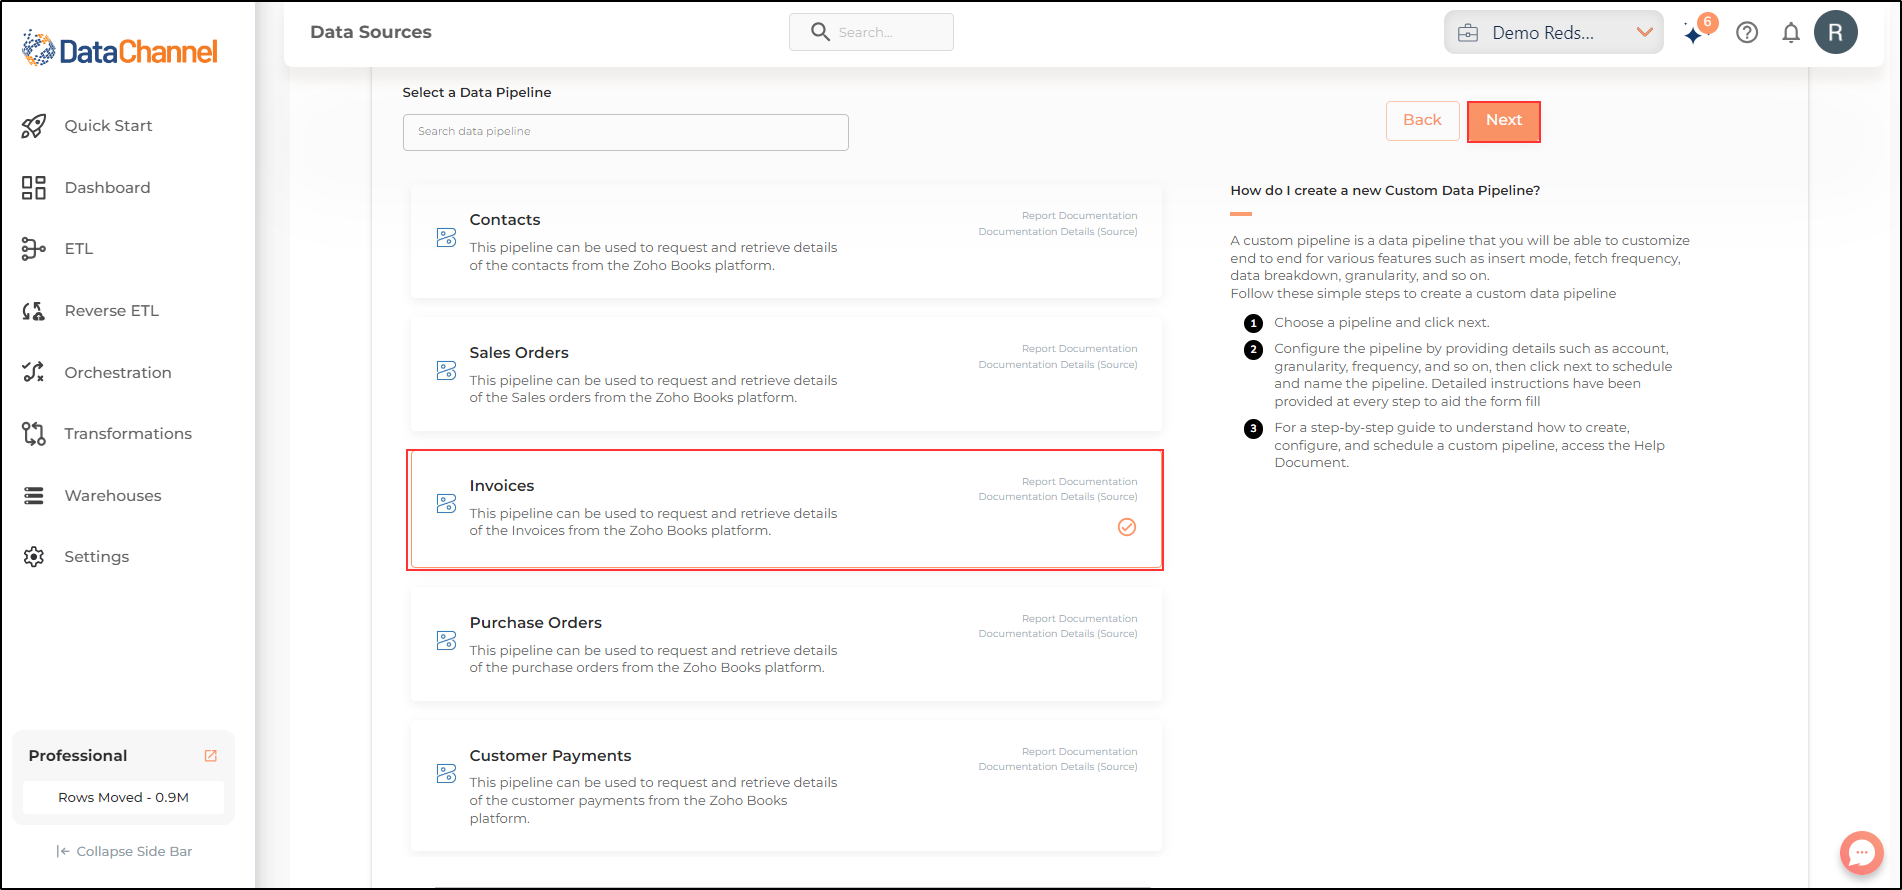Open Settings section
The width and height of the screenshot is (1902, 890).
click(97, 557)
